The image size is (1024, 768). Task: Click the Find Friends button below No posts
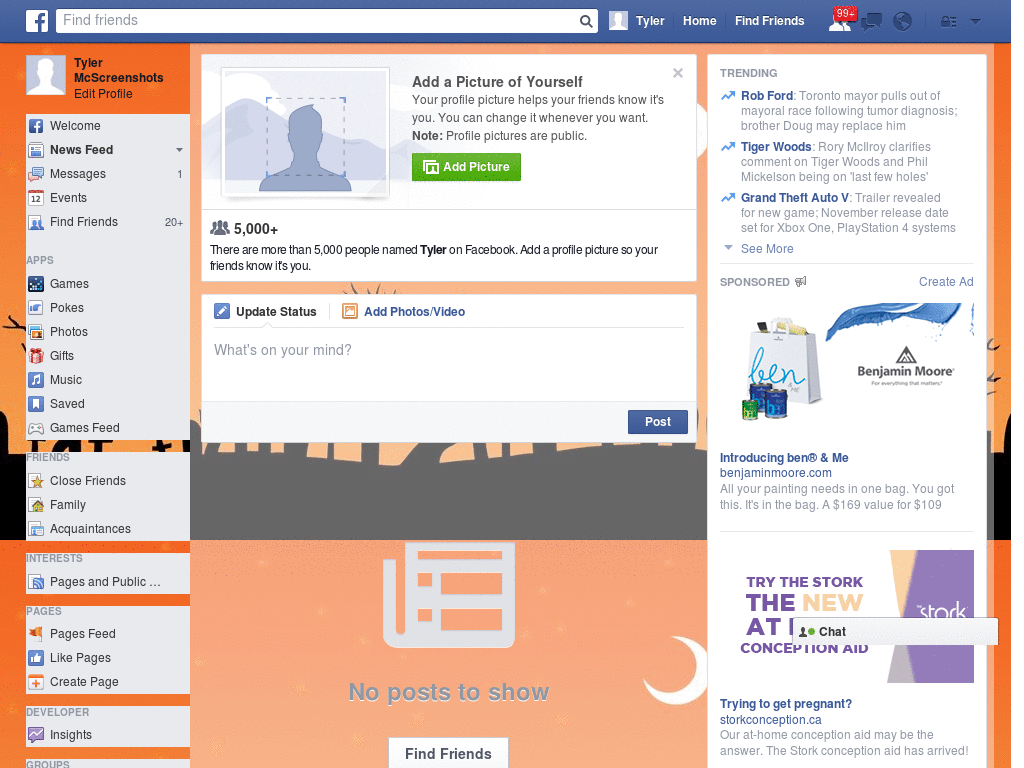[448, 754]
